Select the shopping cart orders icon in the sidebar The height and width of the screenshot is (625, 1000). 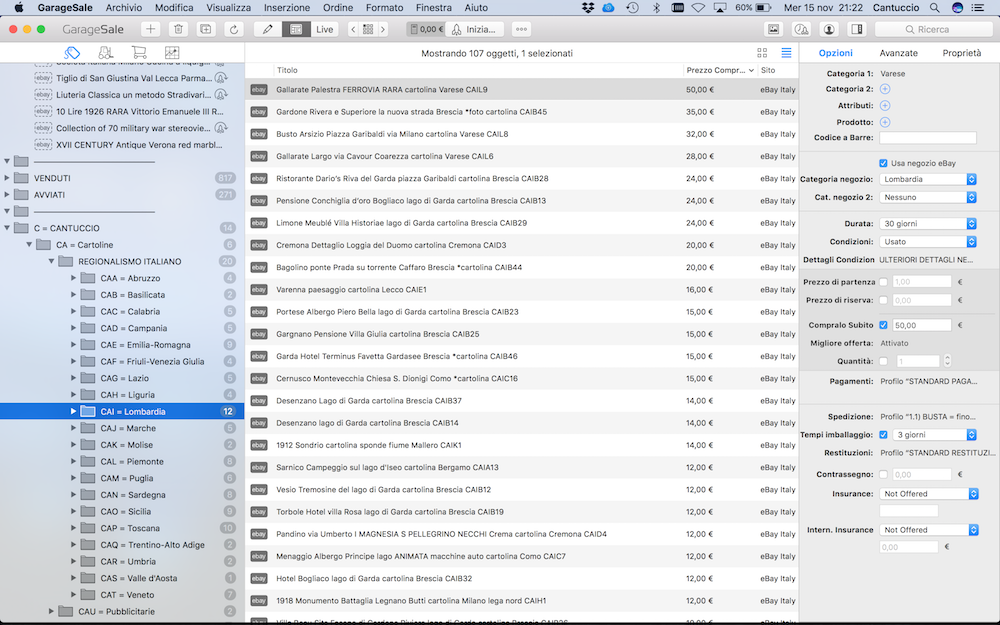tap(138, 53)
